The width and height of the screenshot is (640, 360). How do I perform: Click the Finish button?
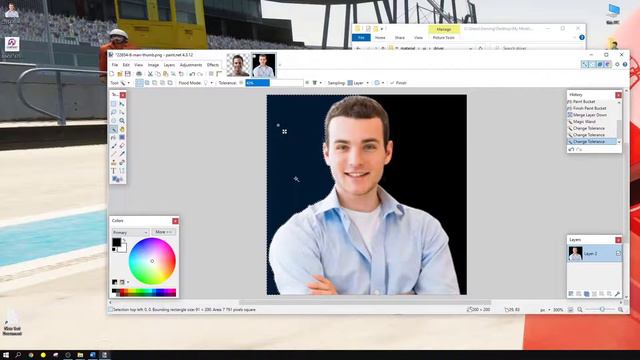point(398,83)
